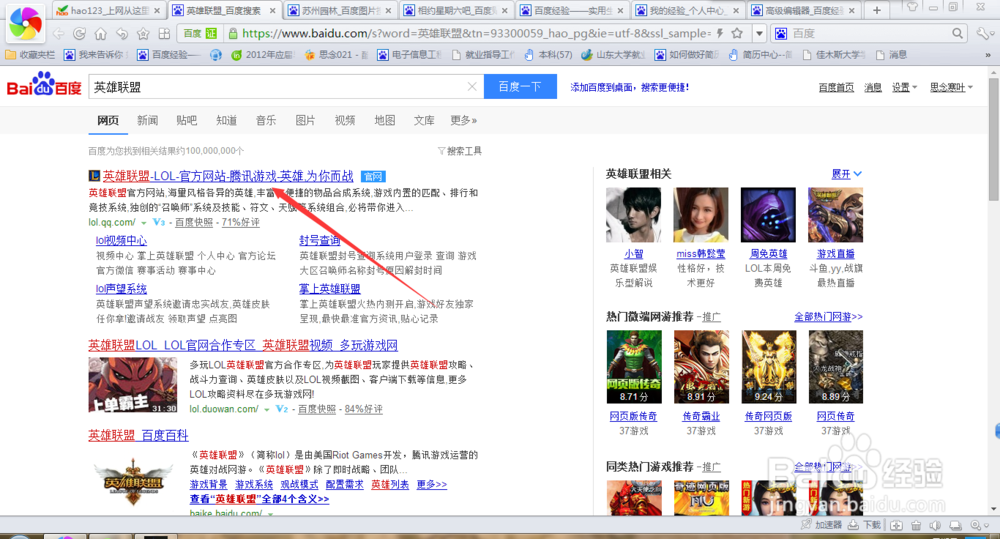Open the wrench tools icon
Image resolution: width=1000 pixels, height=539 pixels.
985,33
